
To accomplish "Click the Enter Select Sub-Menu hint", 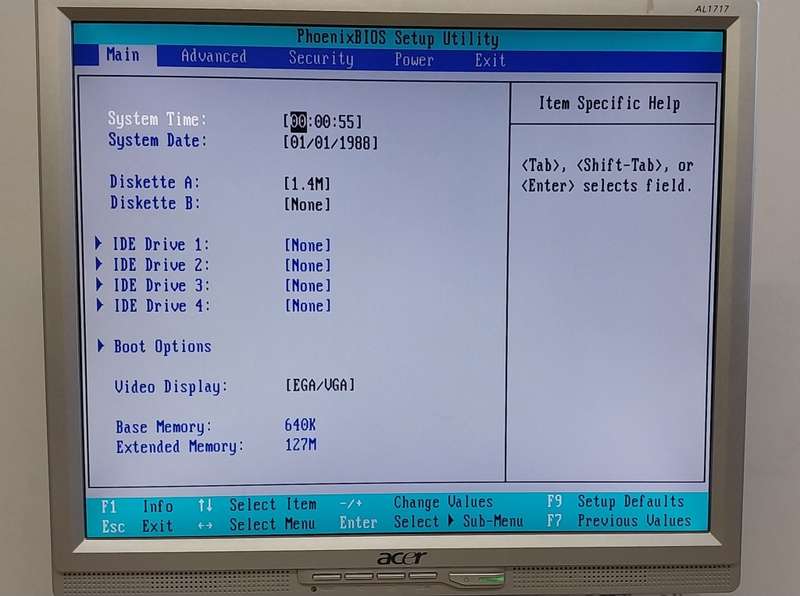I will click(x=431, y=522).
